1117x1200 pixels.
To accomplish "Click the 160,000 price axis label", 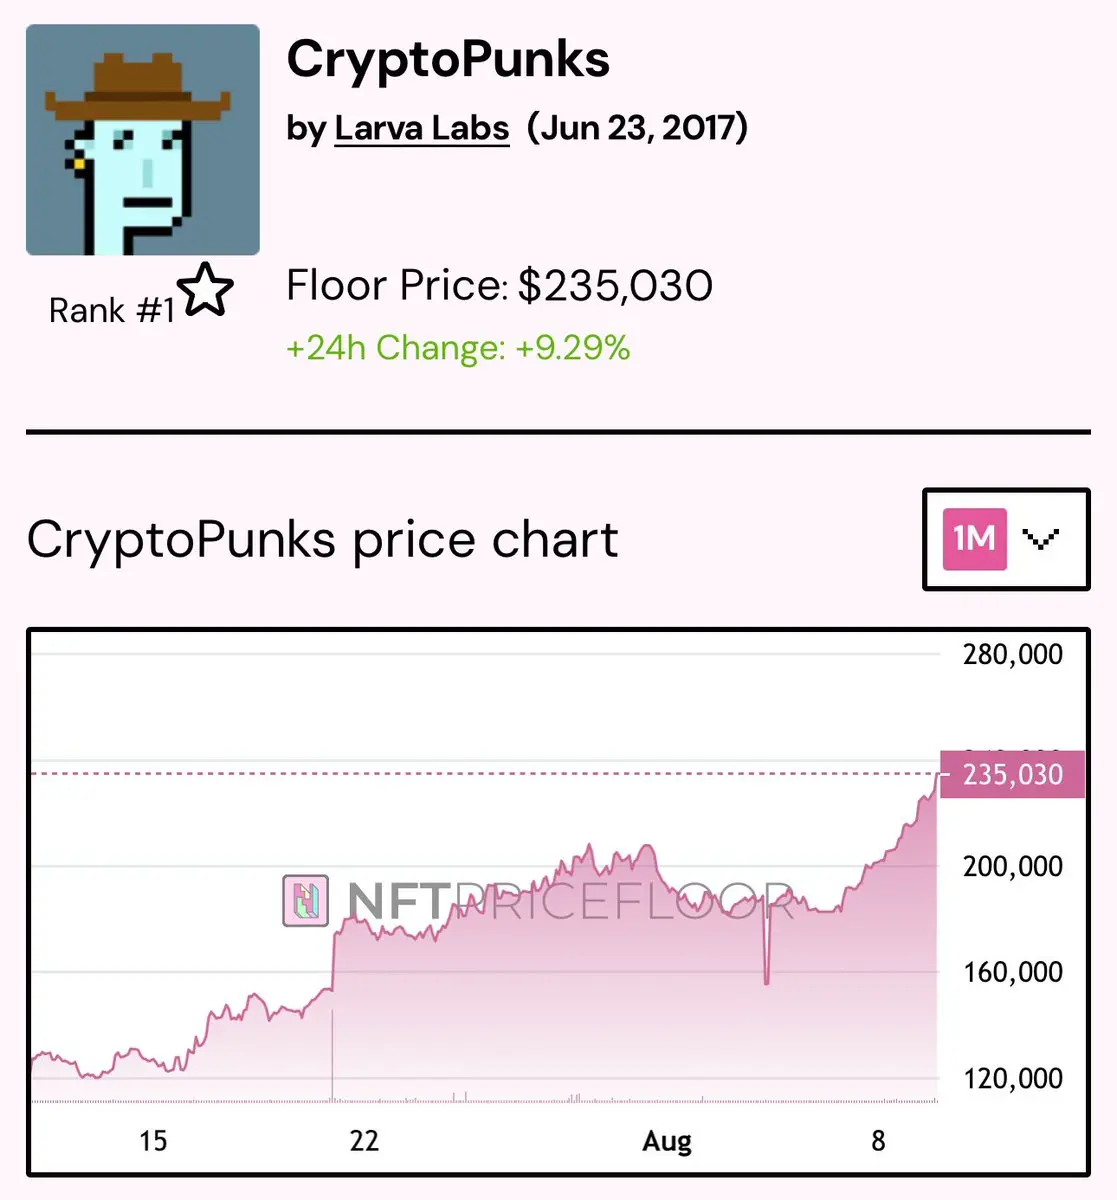I will coord(1013,972).
